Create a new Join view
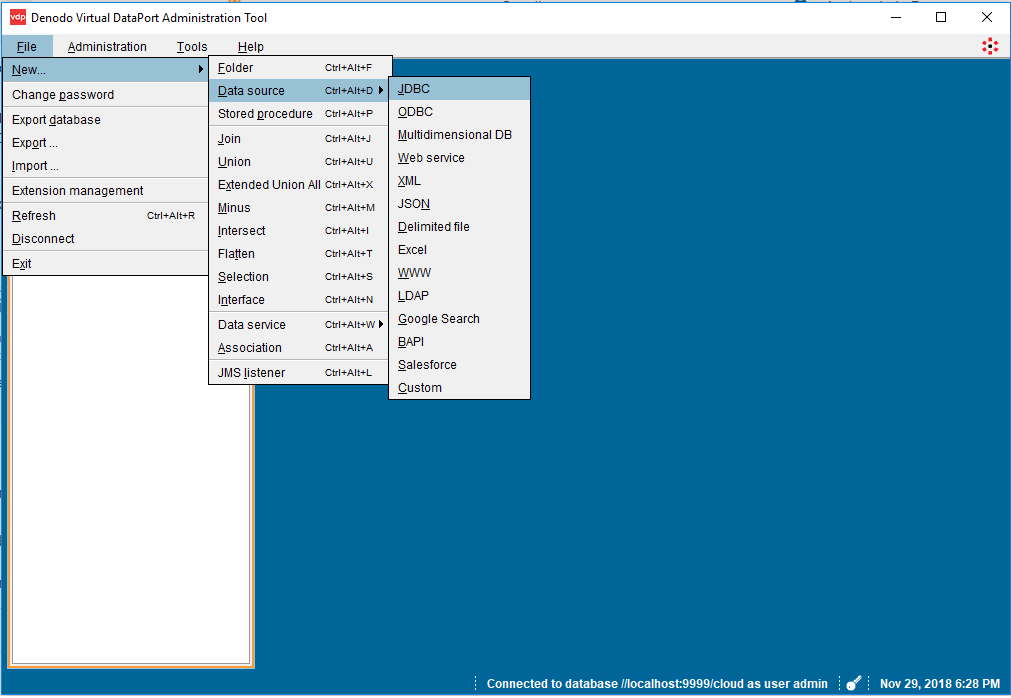Viewport: 1011px width, 698px height. pos(300,139)
